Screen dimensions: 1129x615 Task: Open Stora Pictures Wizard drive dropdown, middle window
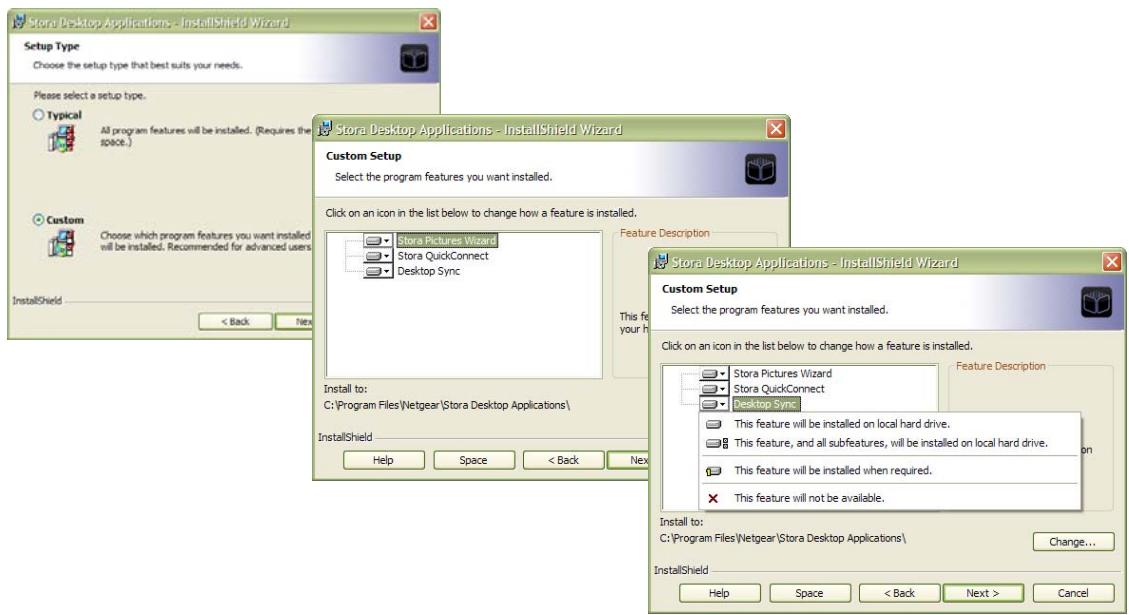377,241
